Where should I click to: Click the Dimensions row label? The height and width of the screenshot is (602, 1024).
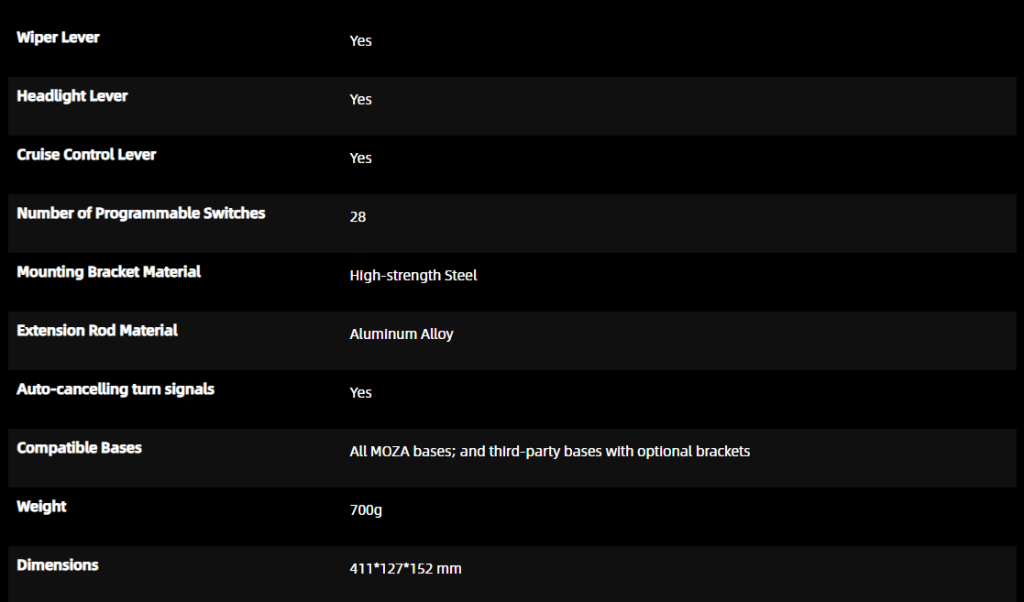[58, 565]
